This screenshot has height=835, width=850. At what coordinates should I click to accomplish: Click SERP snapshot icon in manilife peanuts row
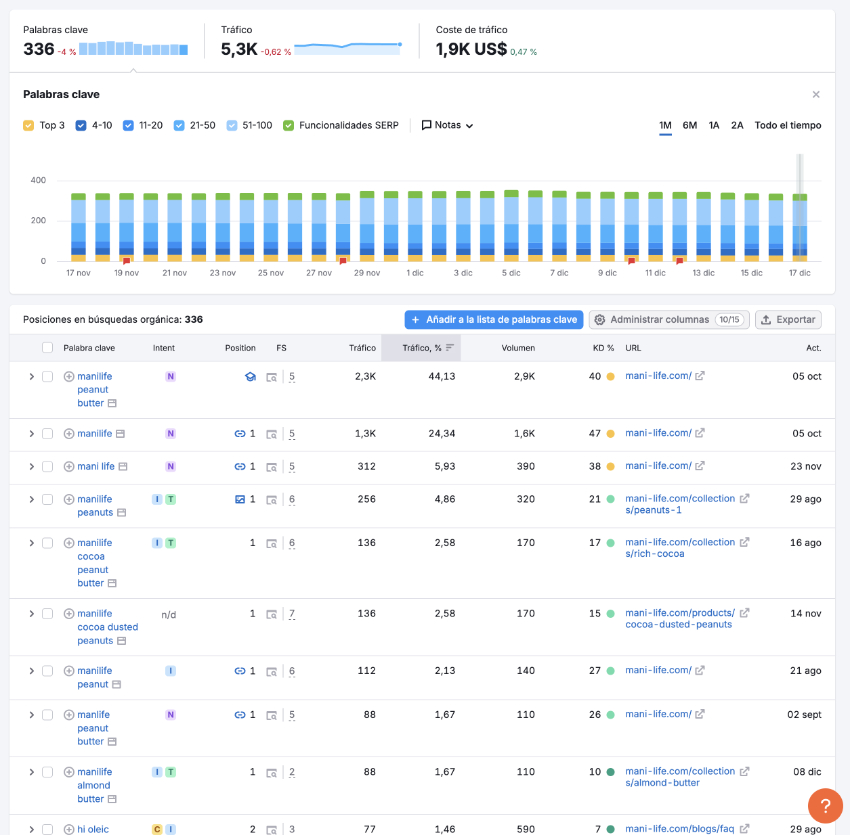click(x=272, y=499)
